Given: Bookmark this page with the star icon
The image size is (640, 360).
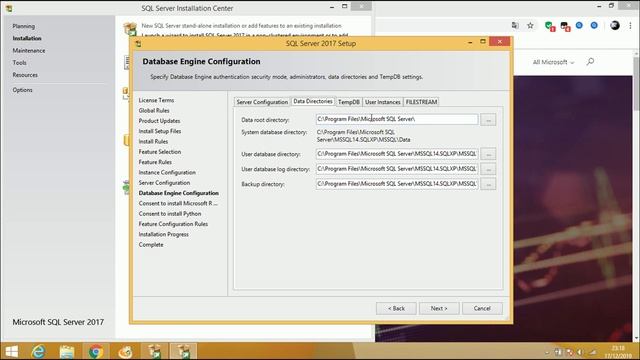Looking at the screenshot, I should point(530,26).
